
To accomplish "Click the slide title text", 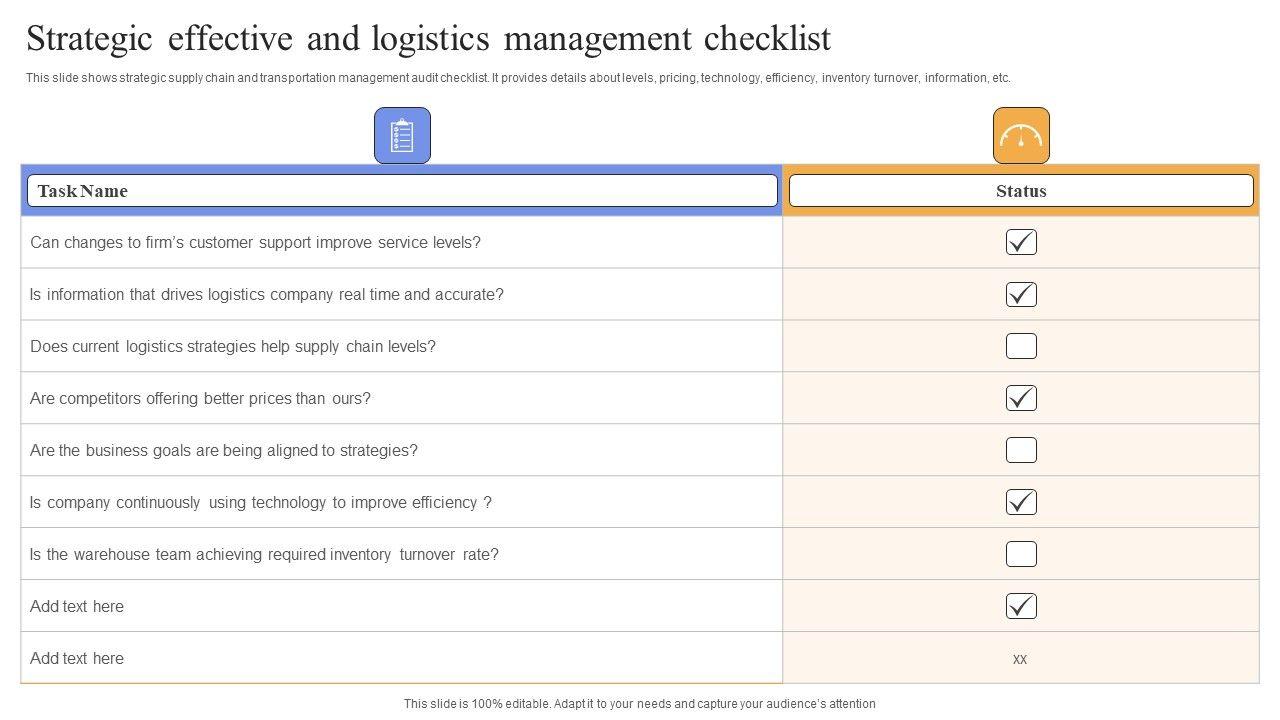I will click(428, 39).
